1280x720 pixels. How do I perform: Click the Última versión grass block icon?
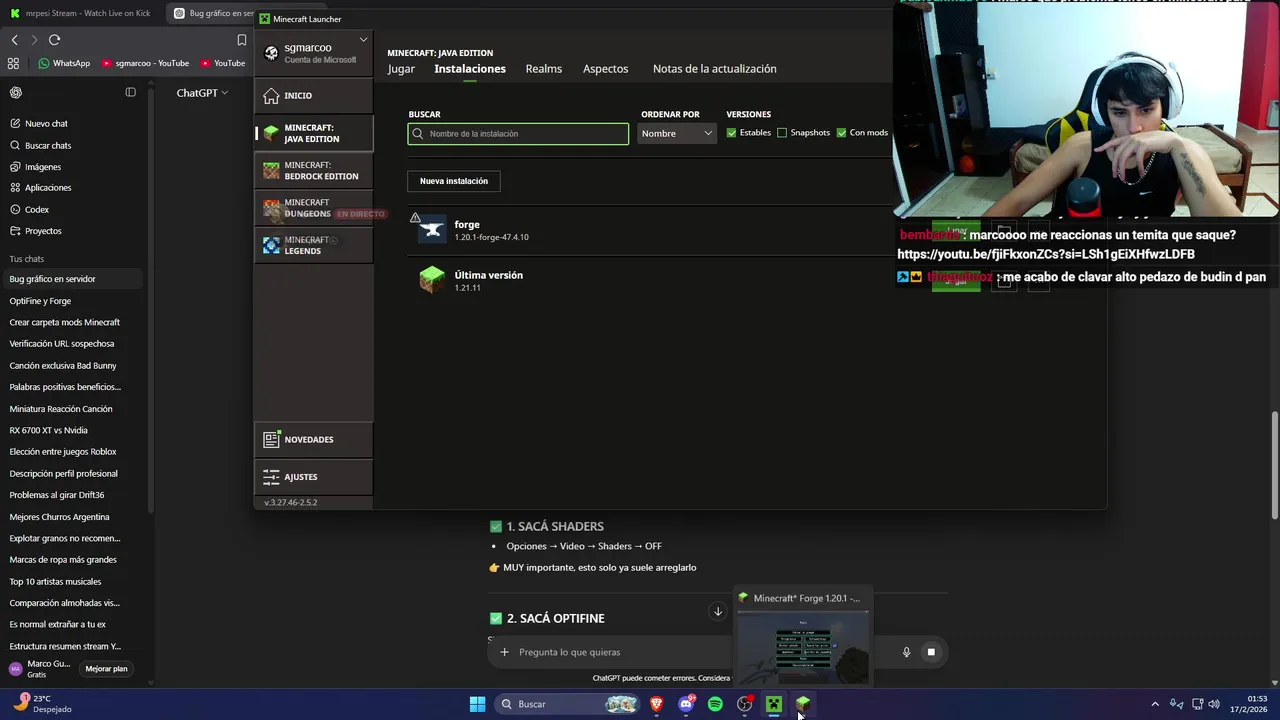[x=432, y=280]
